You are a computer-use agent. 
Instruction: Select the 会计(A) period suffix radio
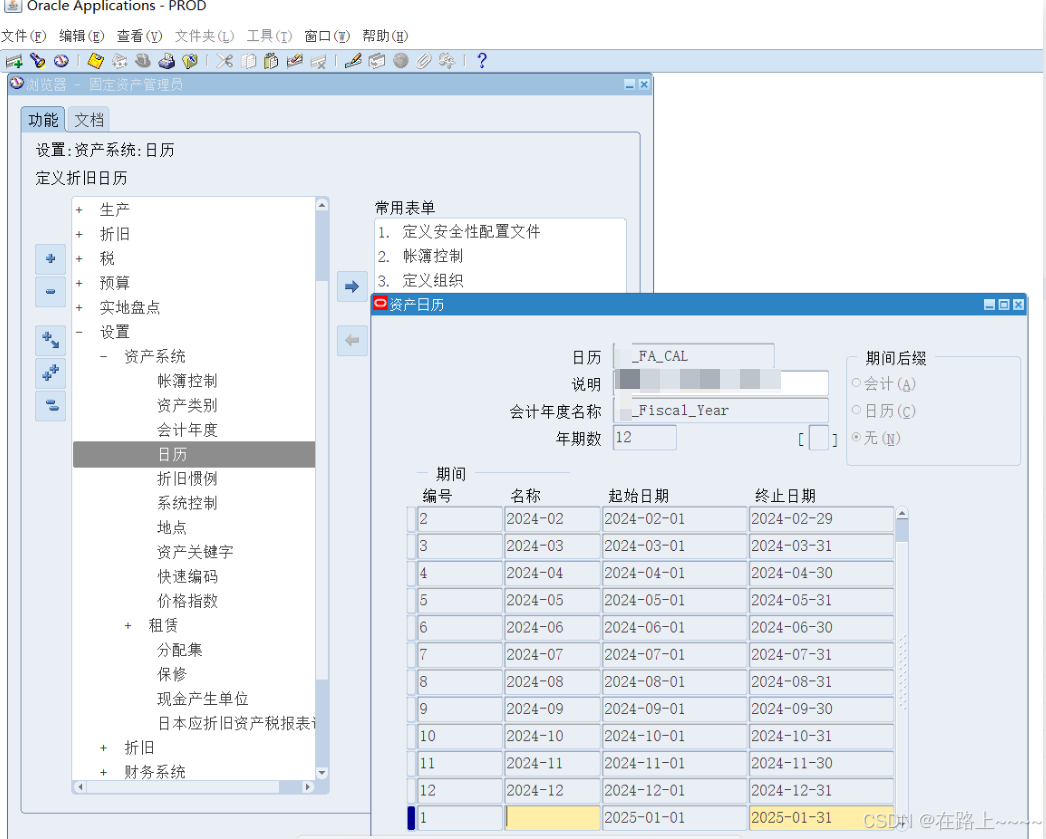click(857, 383)
